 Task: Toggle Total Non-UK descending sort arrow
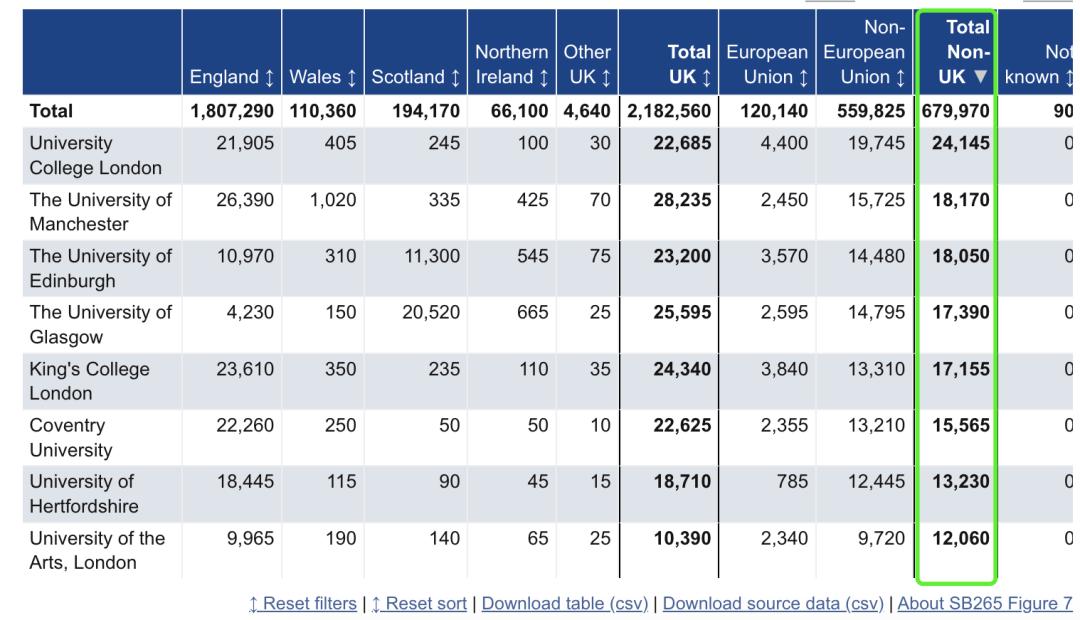[981, 77]
